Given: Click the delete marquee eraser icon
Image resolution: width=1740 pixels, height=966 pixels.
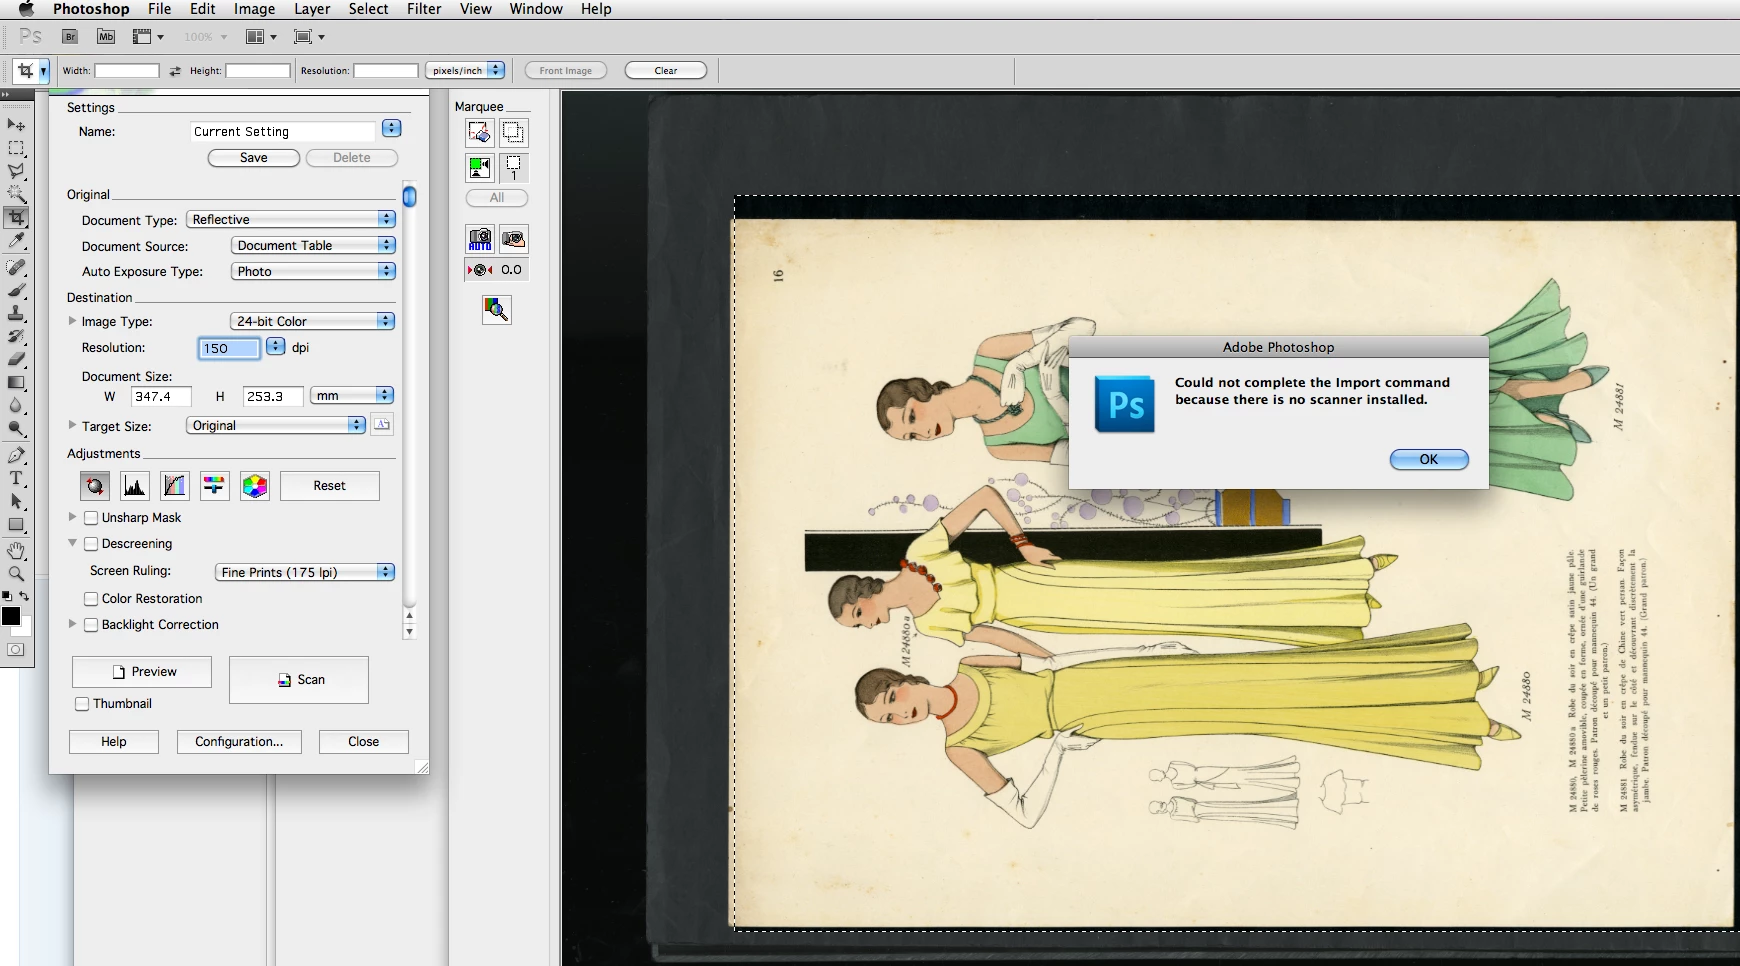Looking at the screenshot, I should tap(480, 132).
